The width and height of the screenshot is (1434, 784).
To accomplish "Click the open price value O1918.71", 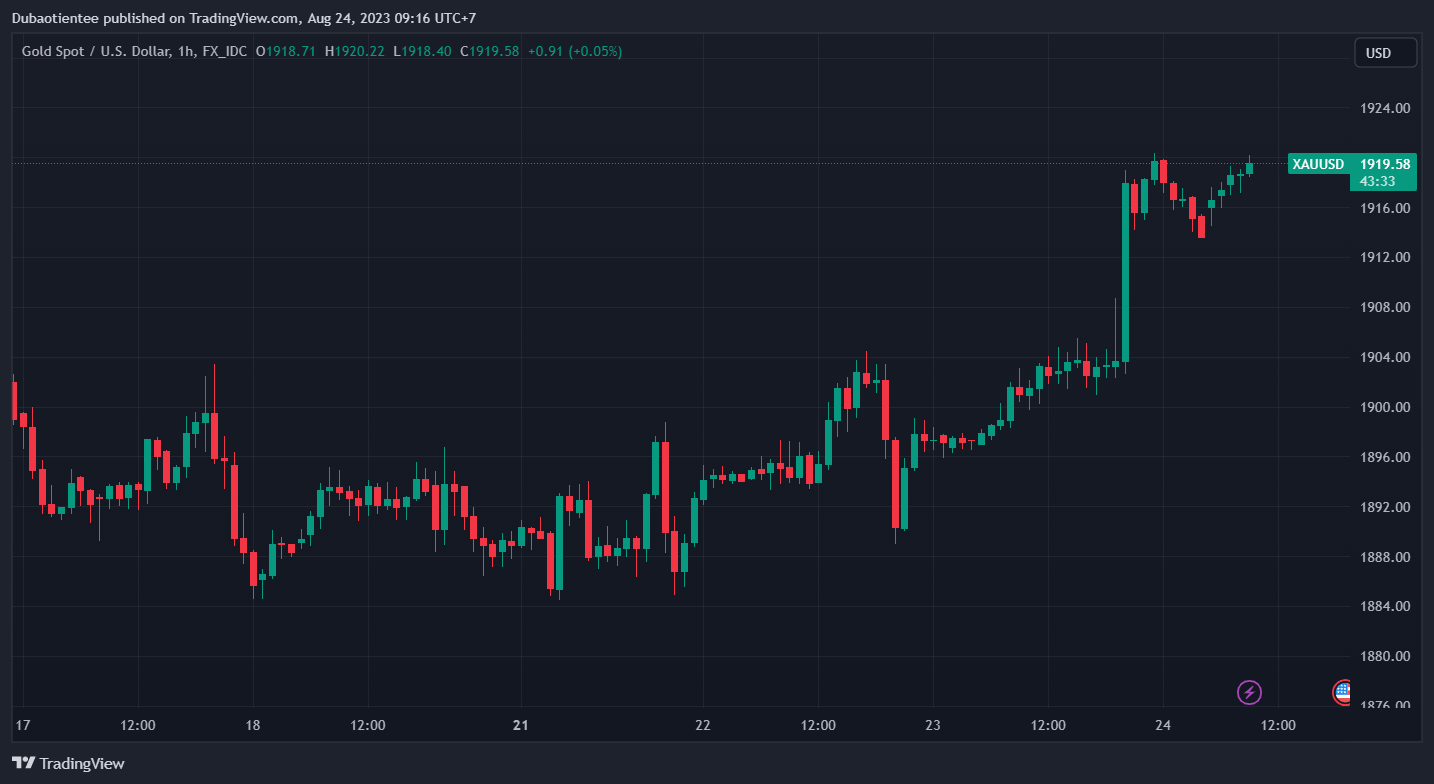I will 286,51.
